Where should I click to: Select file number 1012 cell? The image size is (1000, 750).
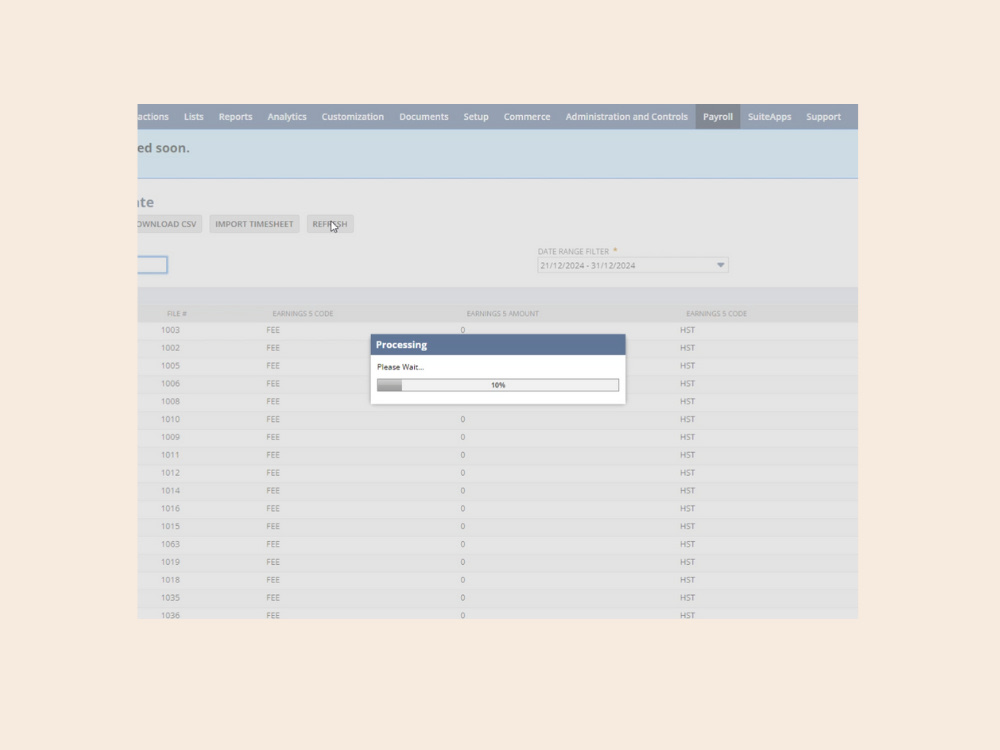click(170, 473)
